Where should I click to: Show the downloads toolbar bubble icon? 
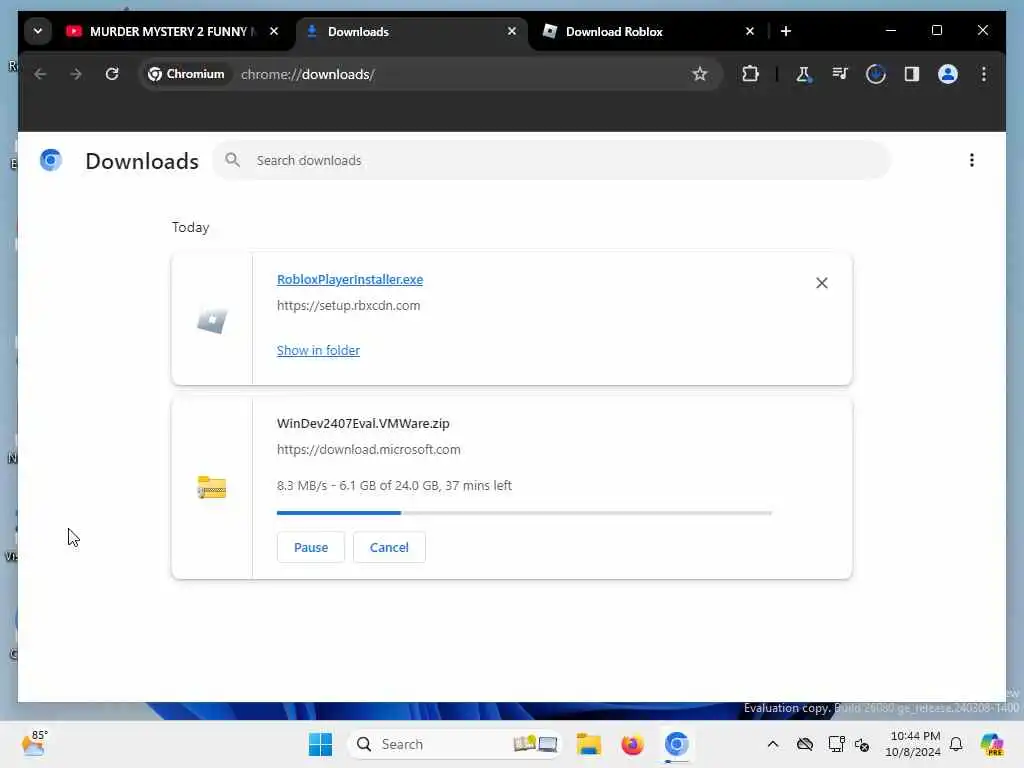click(x=876, y=74)
